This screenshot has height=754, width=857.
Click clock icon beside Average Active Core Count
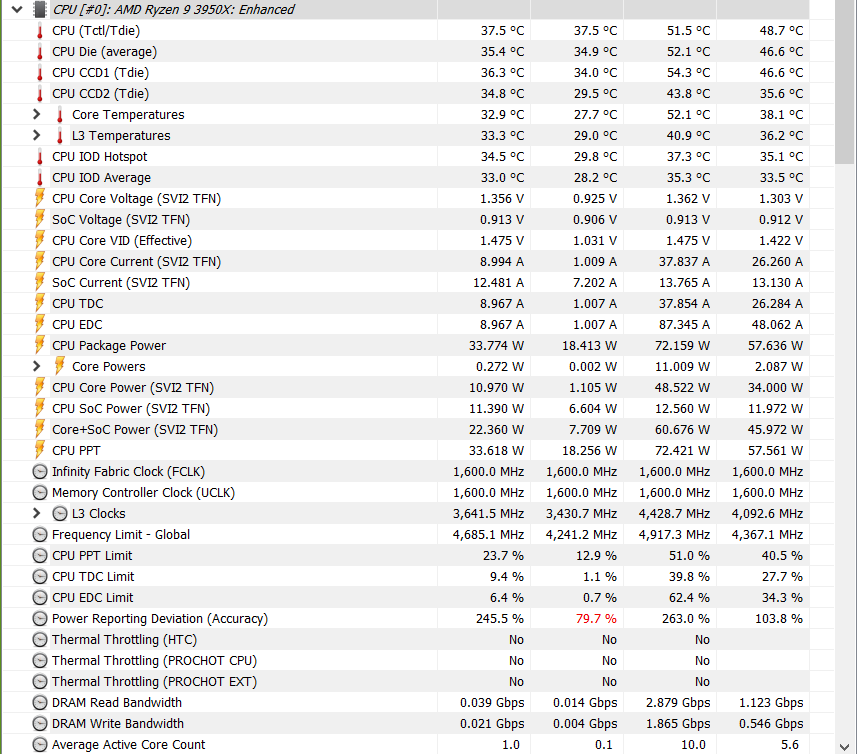coord(40,744)
